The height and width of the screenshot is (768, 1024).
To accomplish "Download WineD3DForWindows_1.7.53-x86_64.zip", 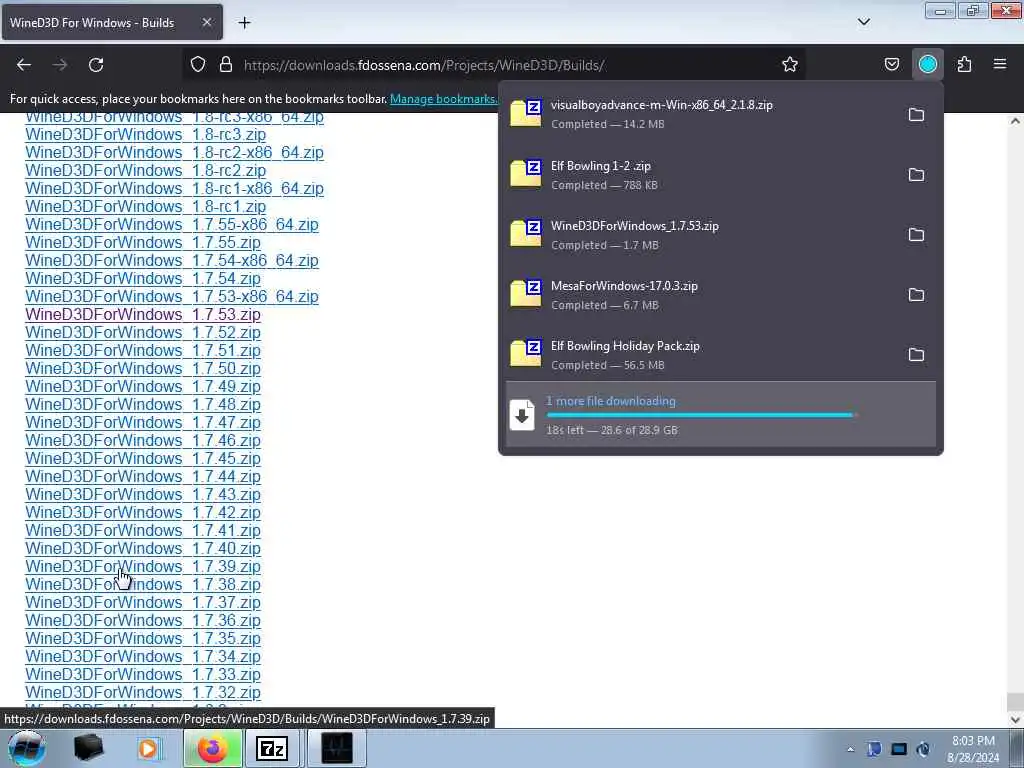I will tap(172, 296).
